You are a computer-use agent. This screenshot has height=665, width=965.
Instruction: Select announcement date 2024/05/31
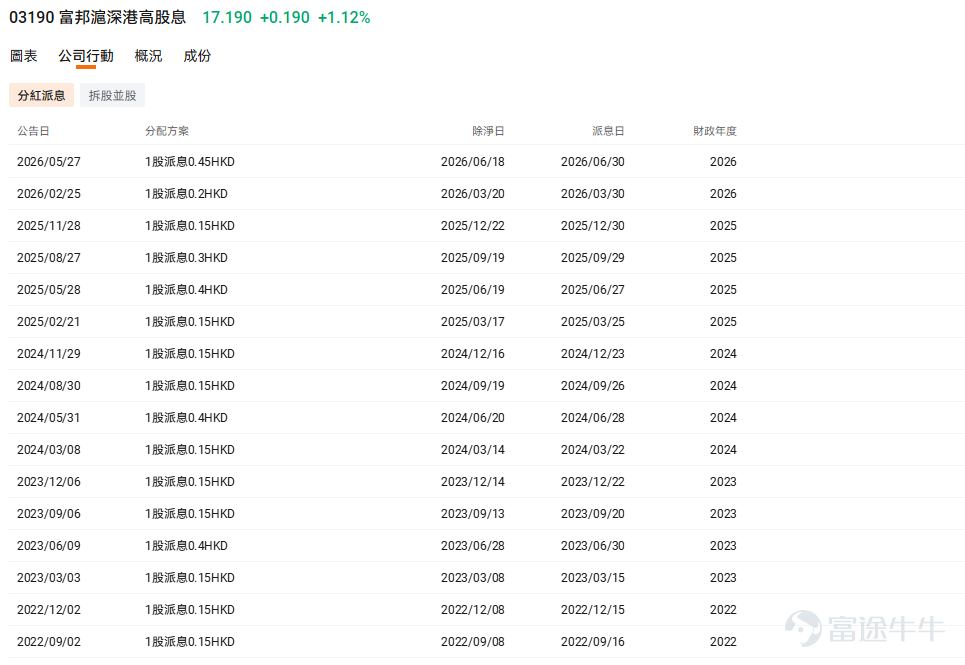(49, 418)
